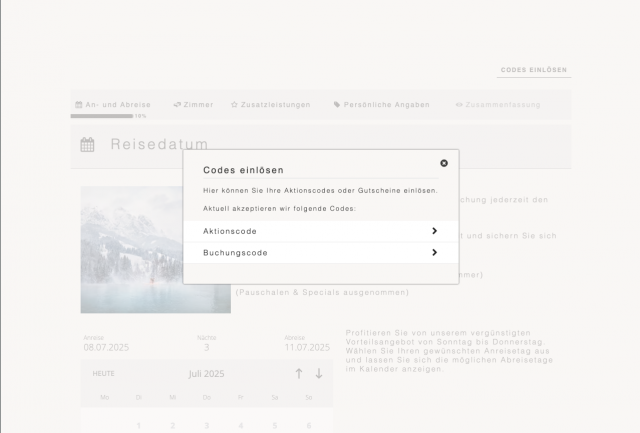
Task: Open the Aktionscode row in the dialog
Action: pyautogui.click(x=321, y=231)
